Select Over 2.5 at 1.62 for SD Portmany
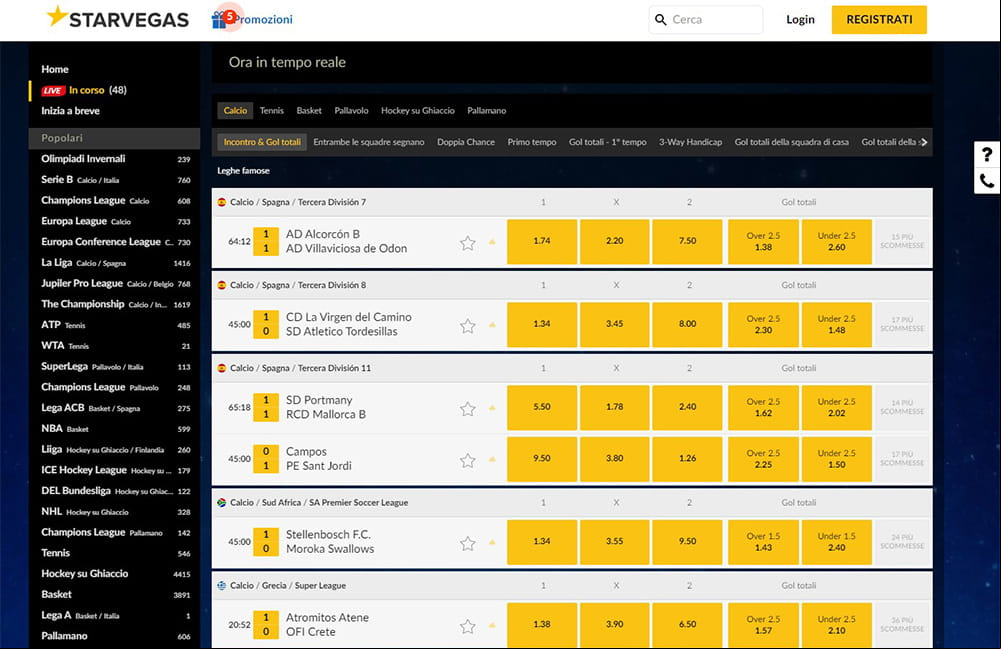 coord(764,407)
